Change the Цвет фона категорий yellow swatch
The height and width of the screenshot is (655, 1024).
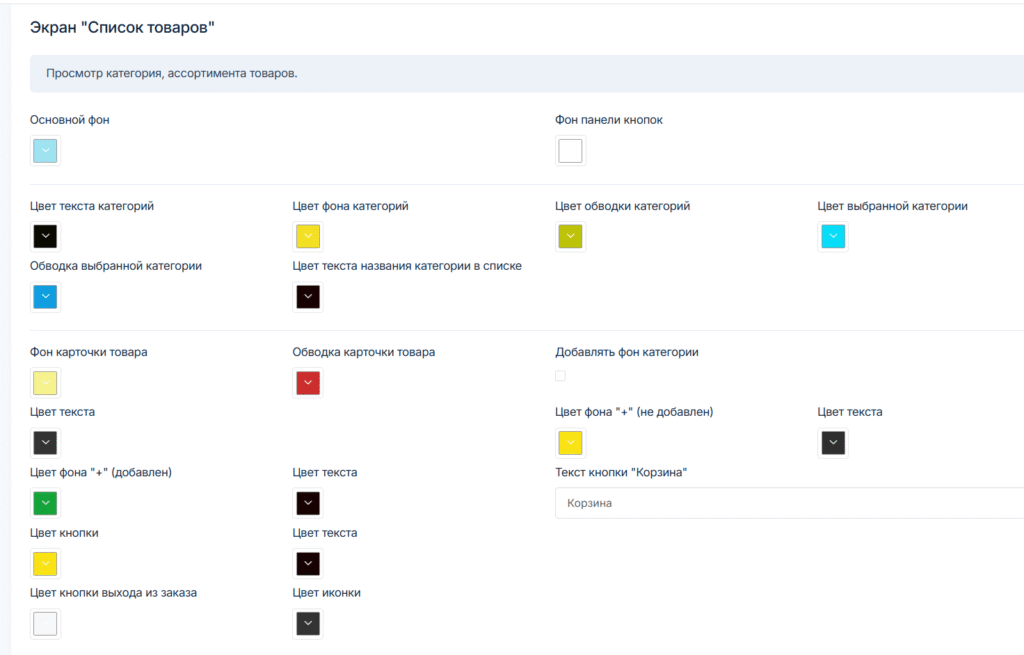307,237
